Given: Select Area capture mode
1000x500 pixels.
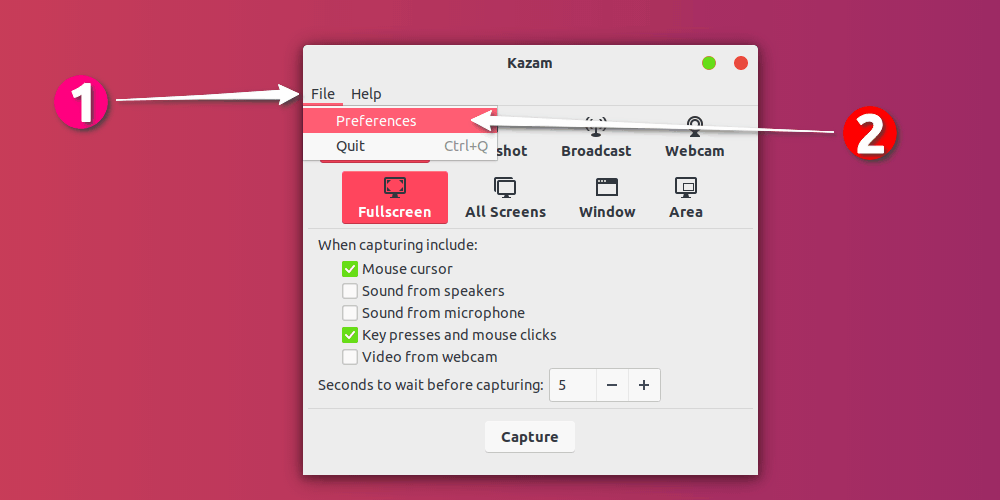Looking at the screenshot, I should [x=686, y=198].
